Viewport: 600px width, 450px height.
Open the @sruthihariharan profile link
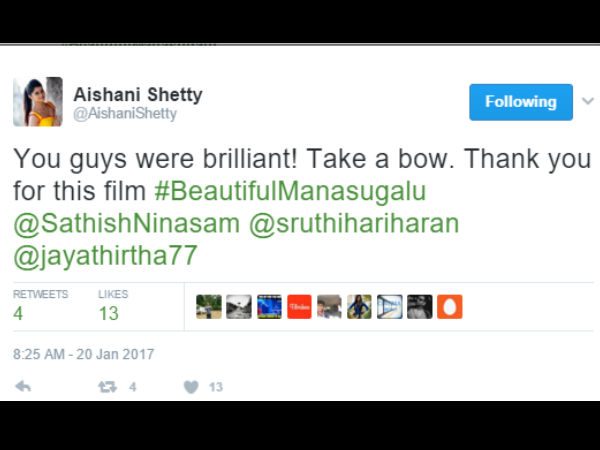pos(354,223)
